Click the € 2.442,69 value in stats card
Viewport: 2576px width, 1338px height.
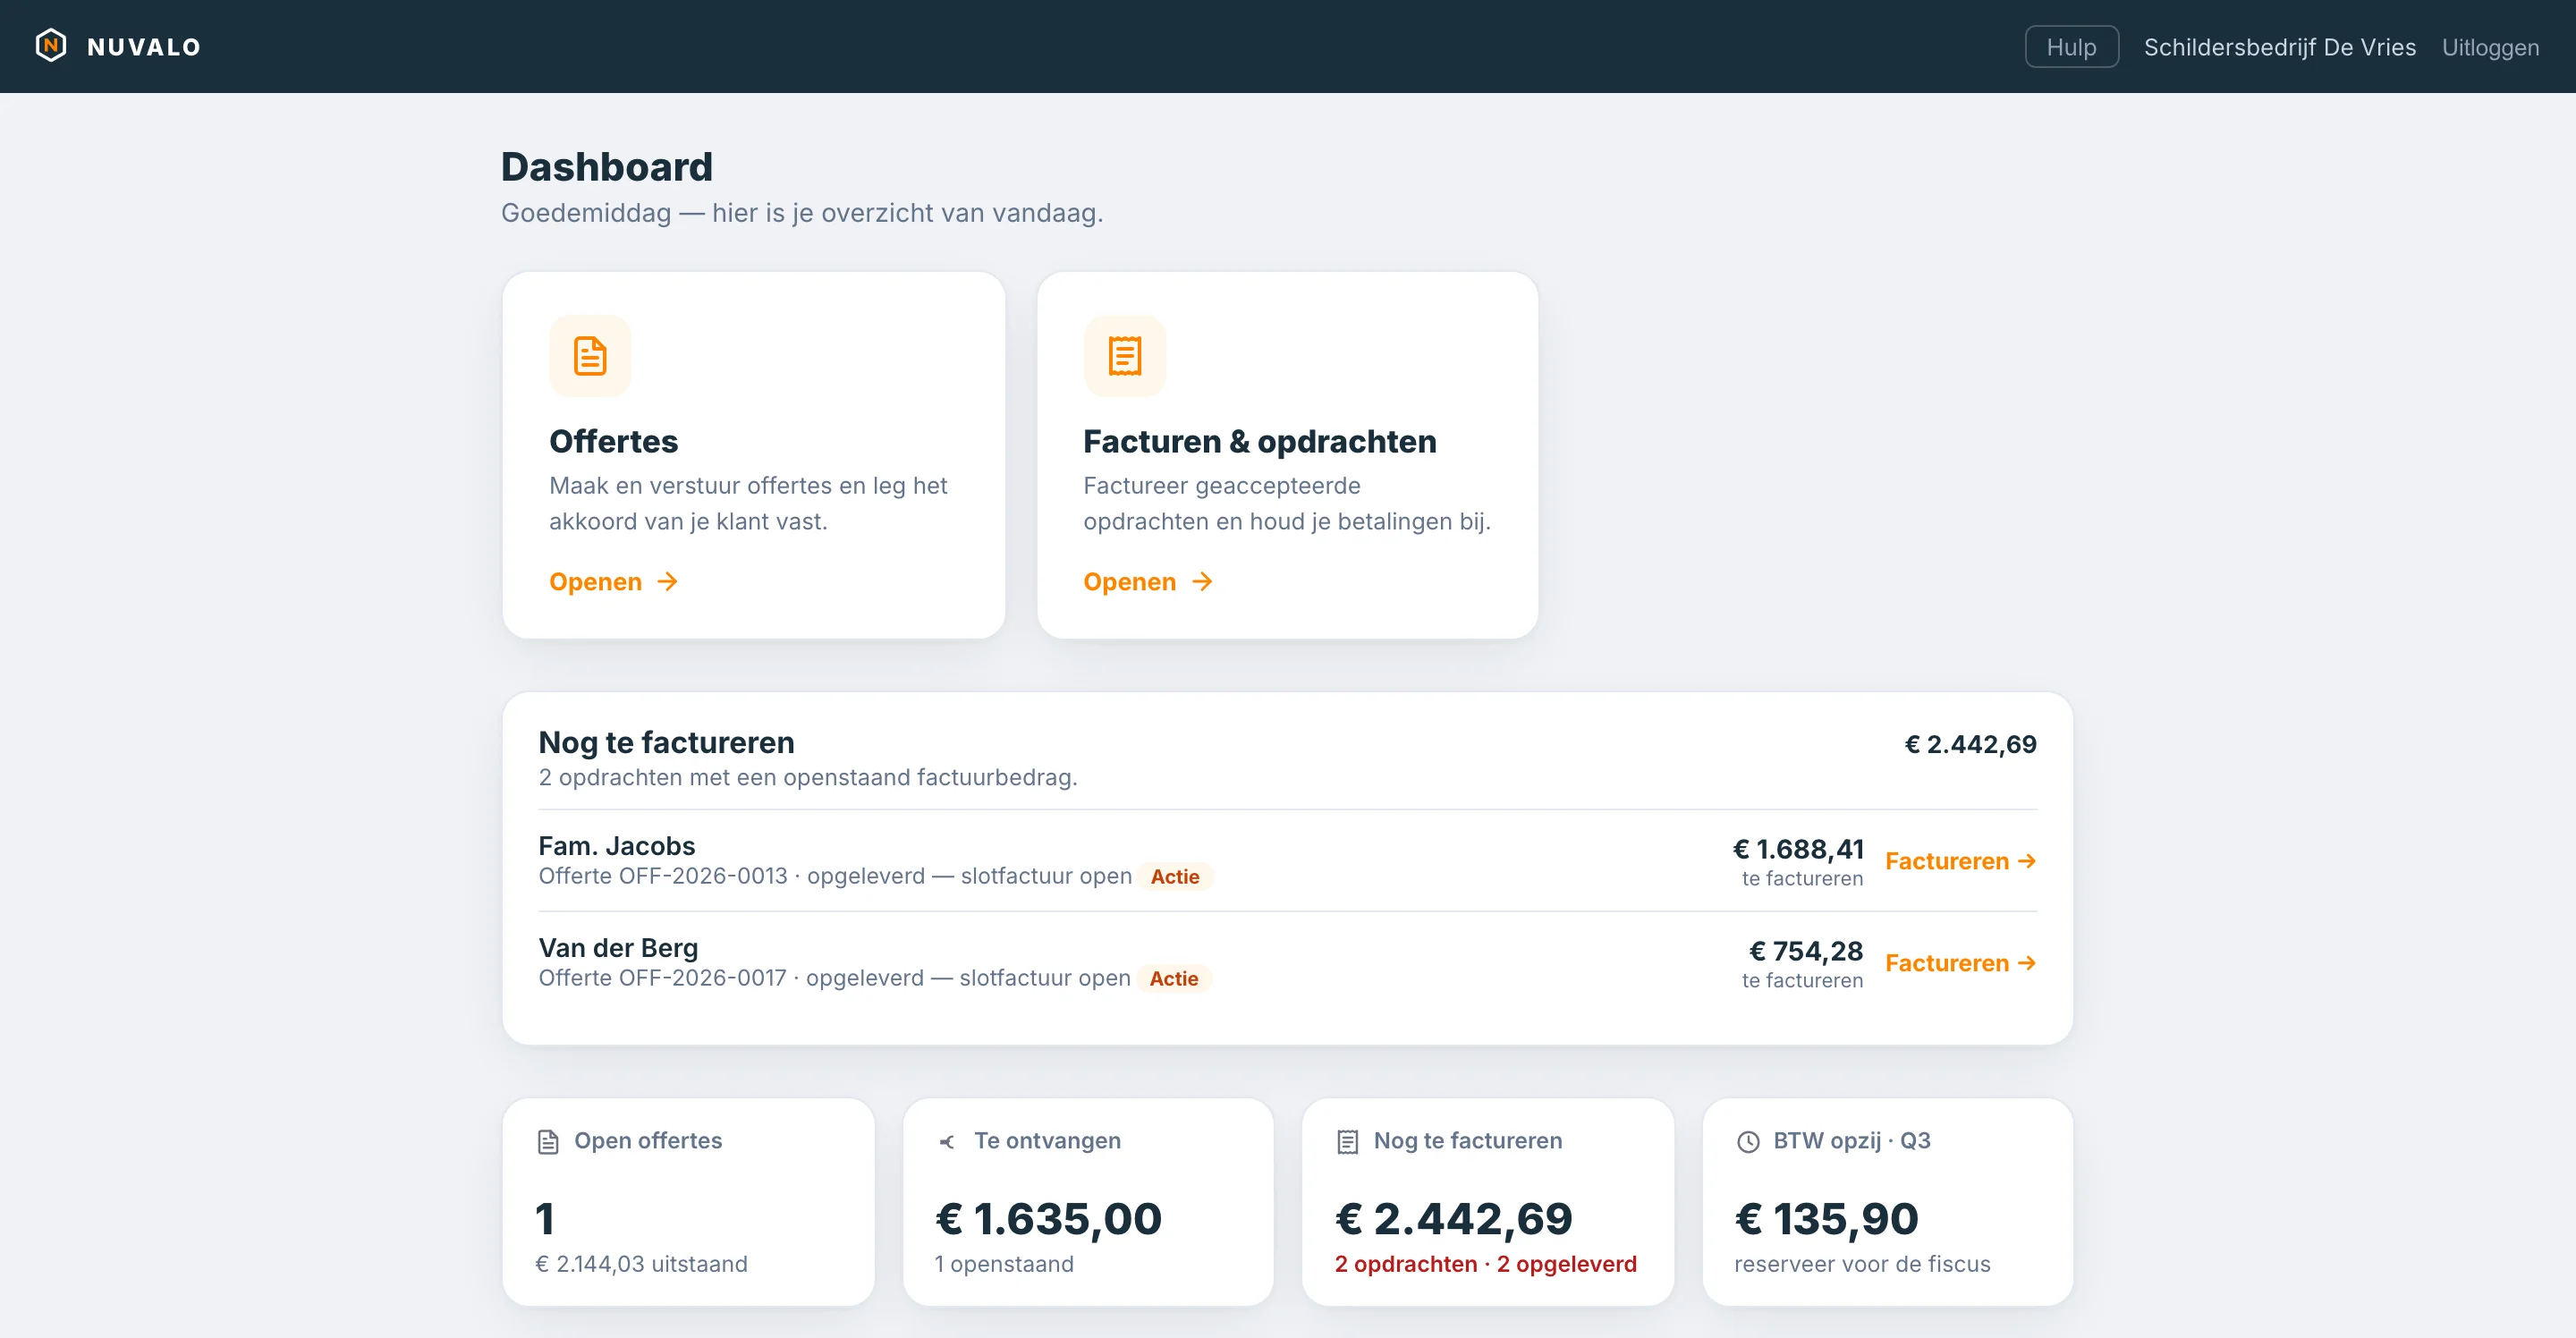(x=1453, y=1219)
